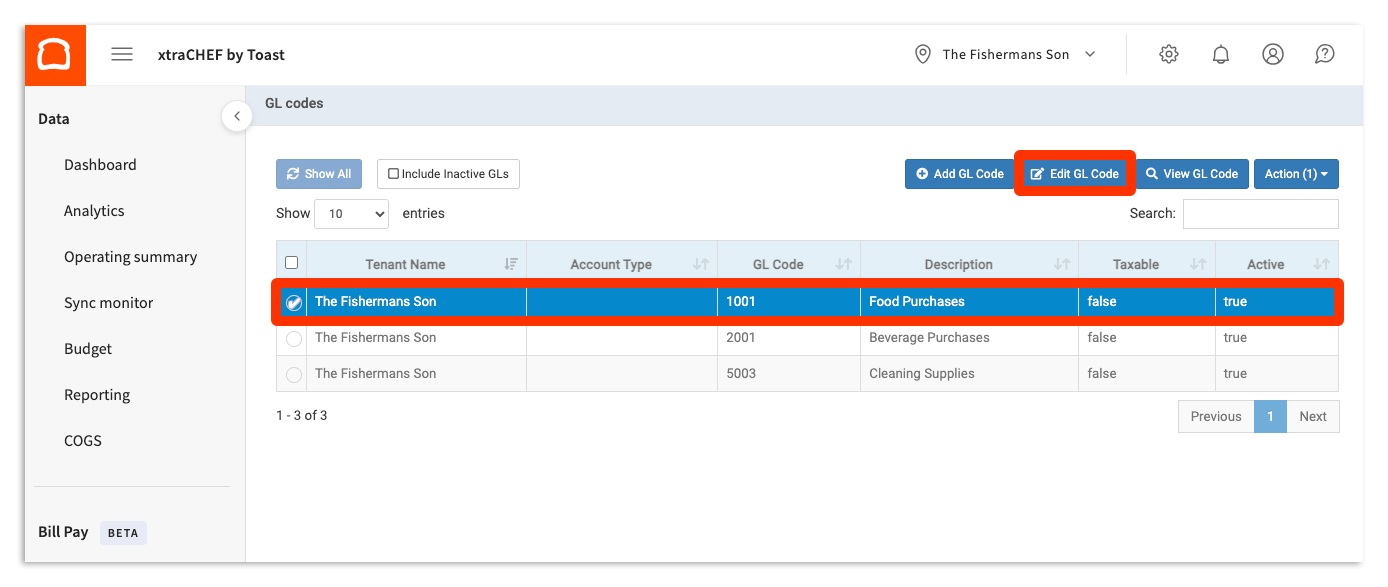Click the location pin icon
Image resolution: width=1388 pixels, height=587 pixels.
pyautogui.click(x=922, y=54)
